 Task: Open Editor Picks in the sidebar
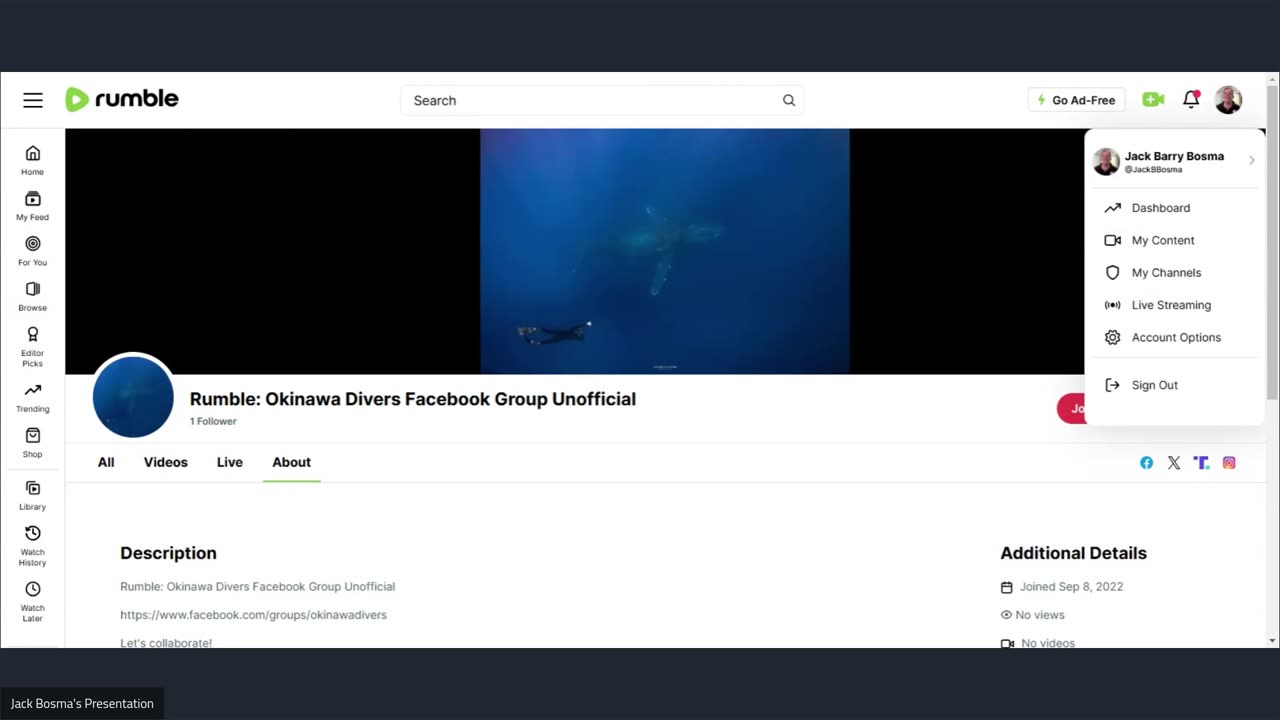(x=33, y=347)
